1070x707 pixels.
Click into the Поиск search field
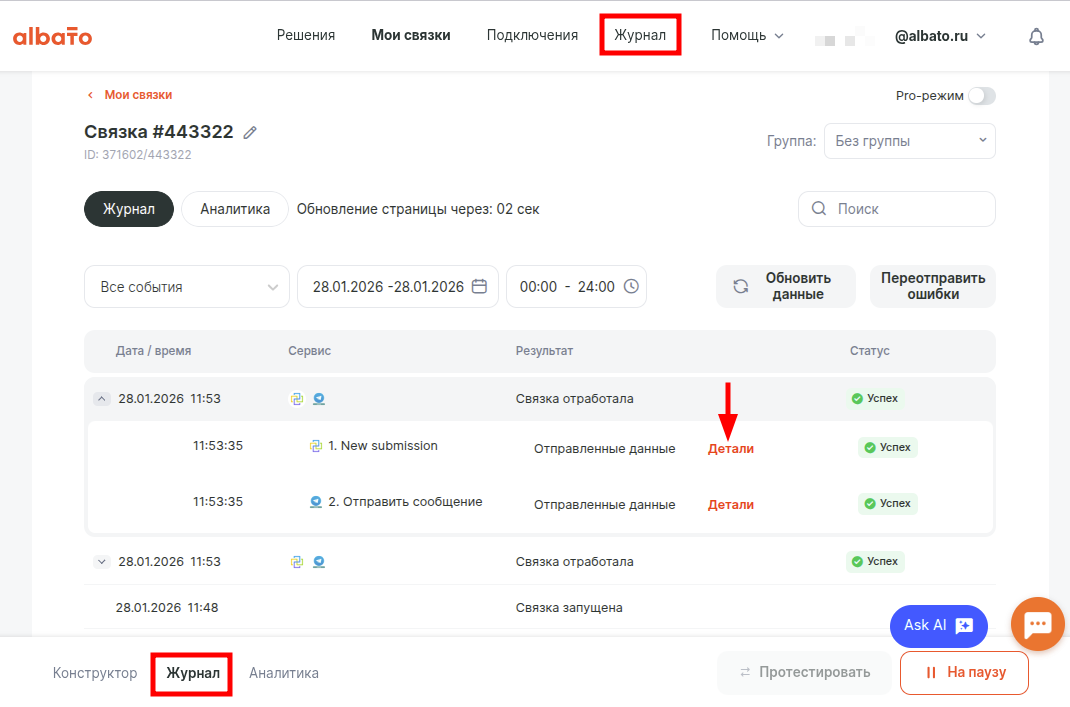910,209
